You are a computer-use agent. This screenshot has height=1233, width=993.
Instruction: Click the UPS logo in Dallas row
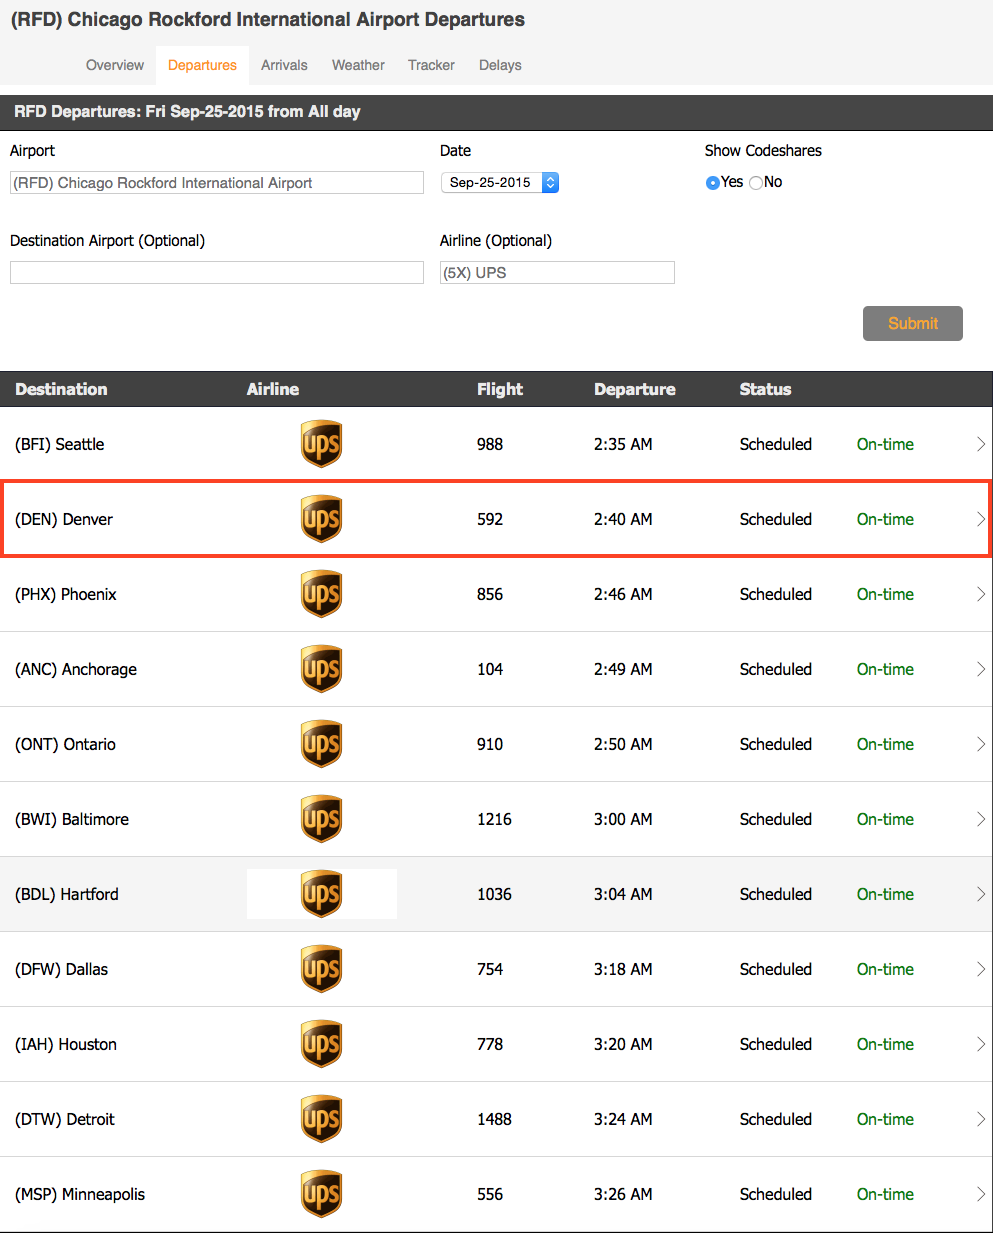coord(321,969)
